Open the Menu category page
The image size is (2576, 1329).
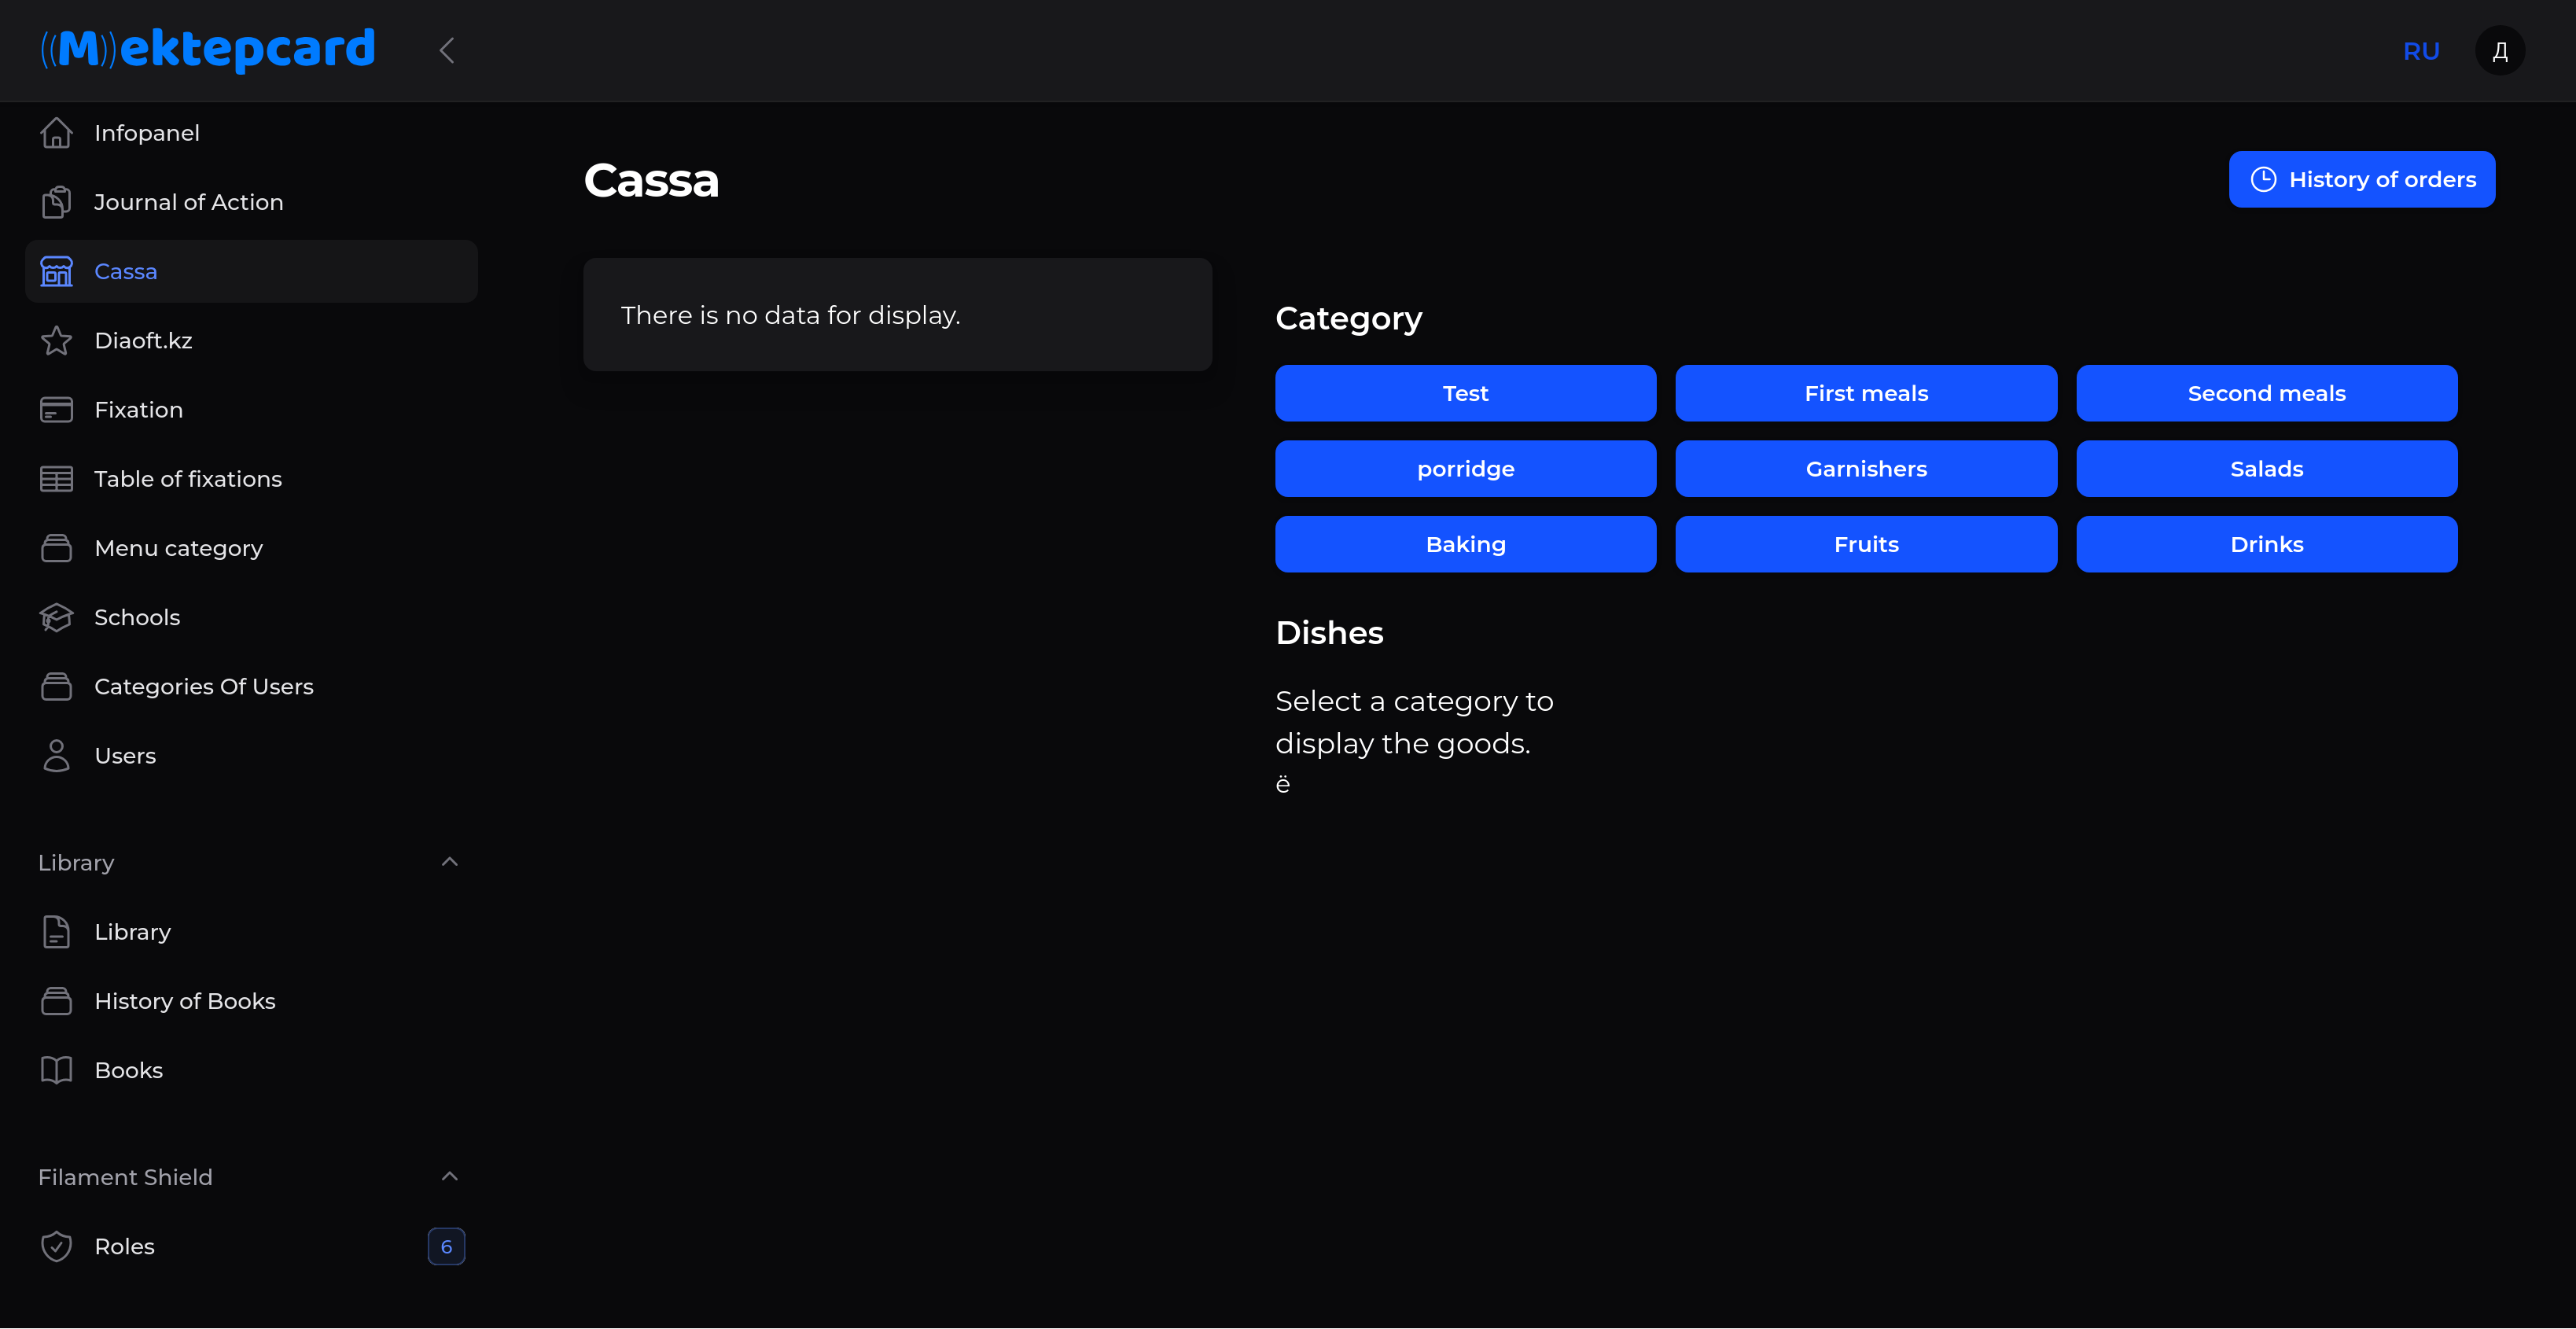pyautogui.click(x=178, y=548)
